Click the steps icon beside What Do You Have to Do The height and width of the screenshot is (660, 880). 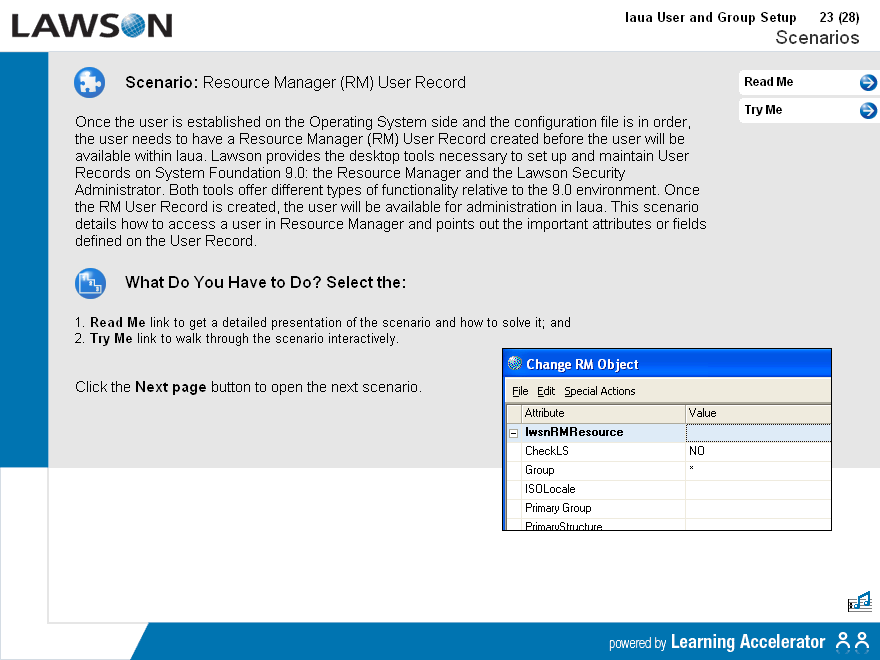pos(90,283)
